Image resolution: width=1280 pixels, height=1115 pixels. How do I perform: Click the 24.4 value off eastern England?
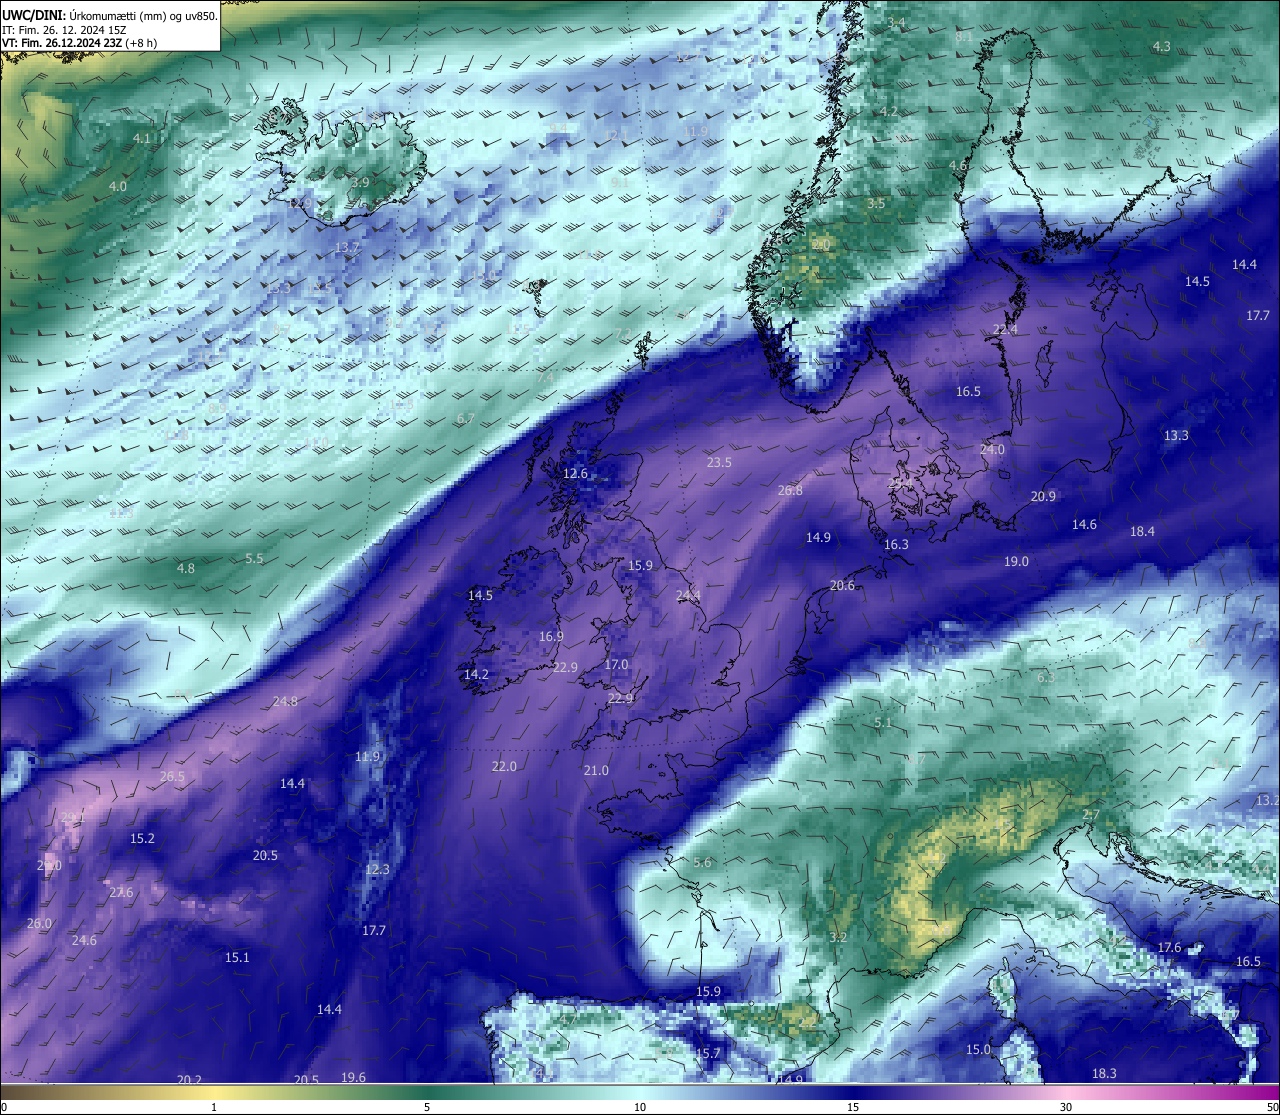pyautogui.click(x=688, y=595)
